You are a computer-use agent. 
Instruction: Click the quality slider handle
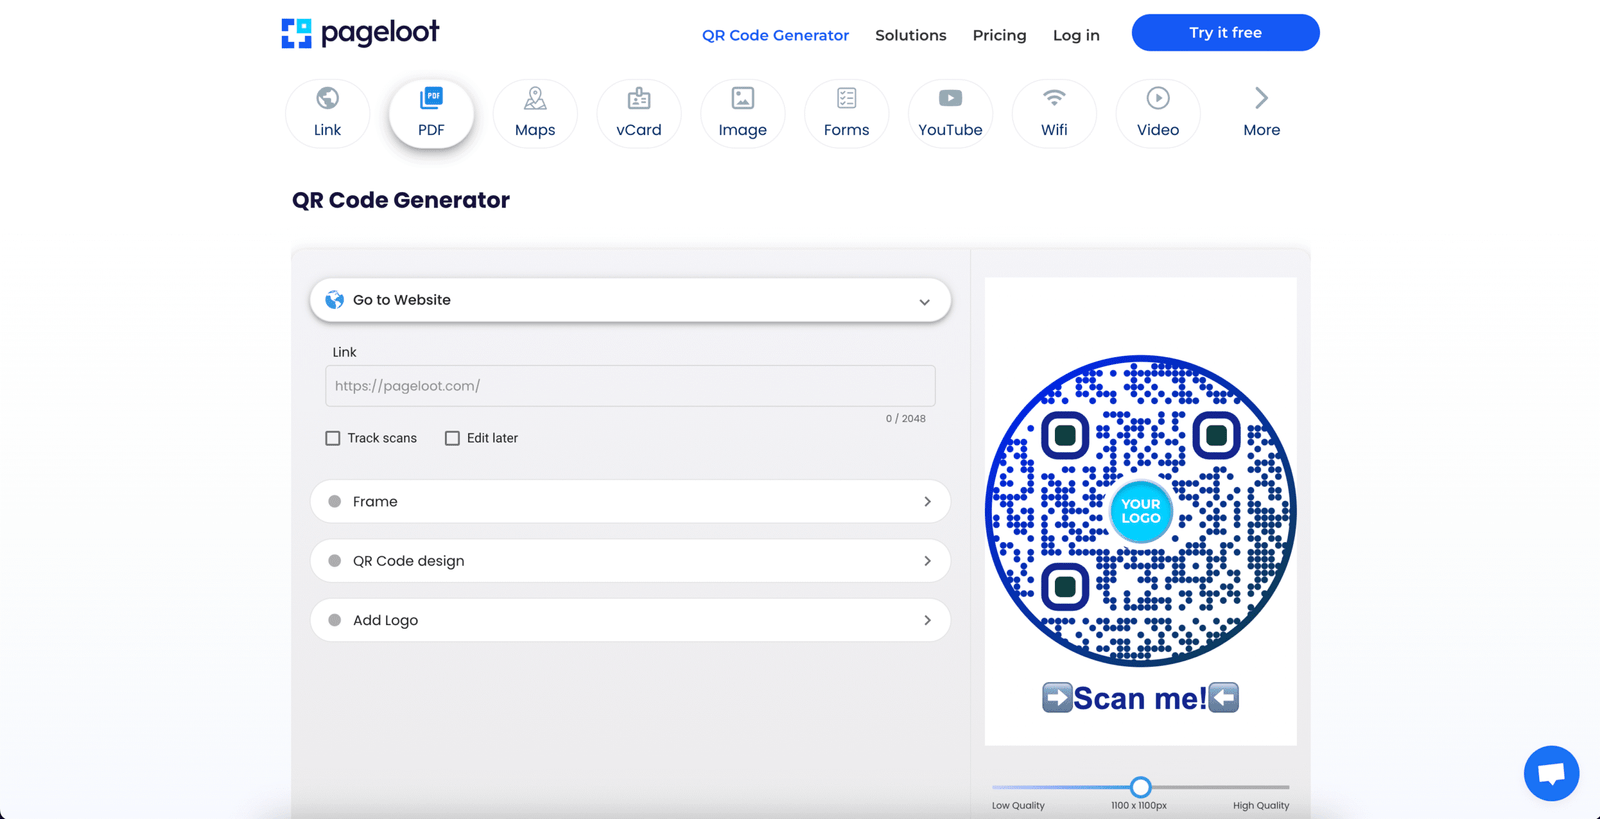(x=1140, y=787)
